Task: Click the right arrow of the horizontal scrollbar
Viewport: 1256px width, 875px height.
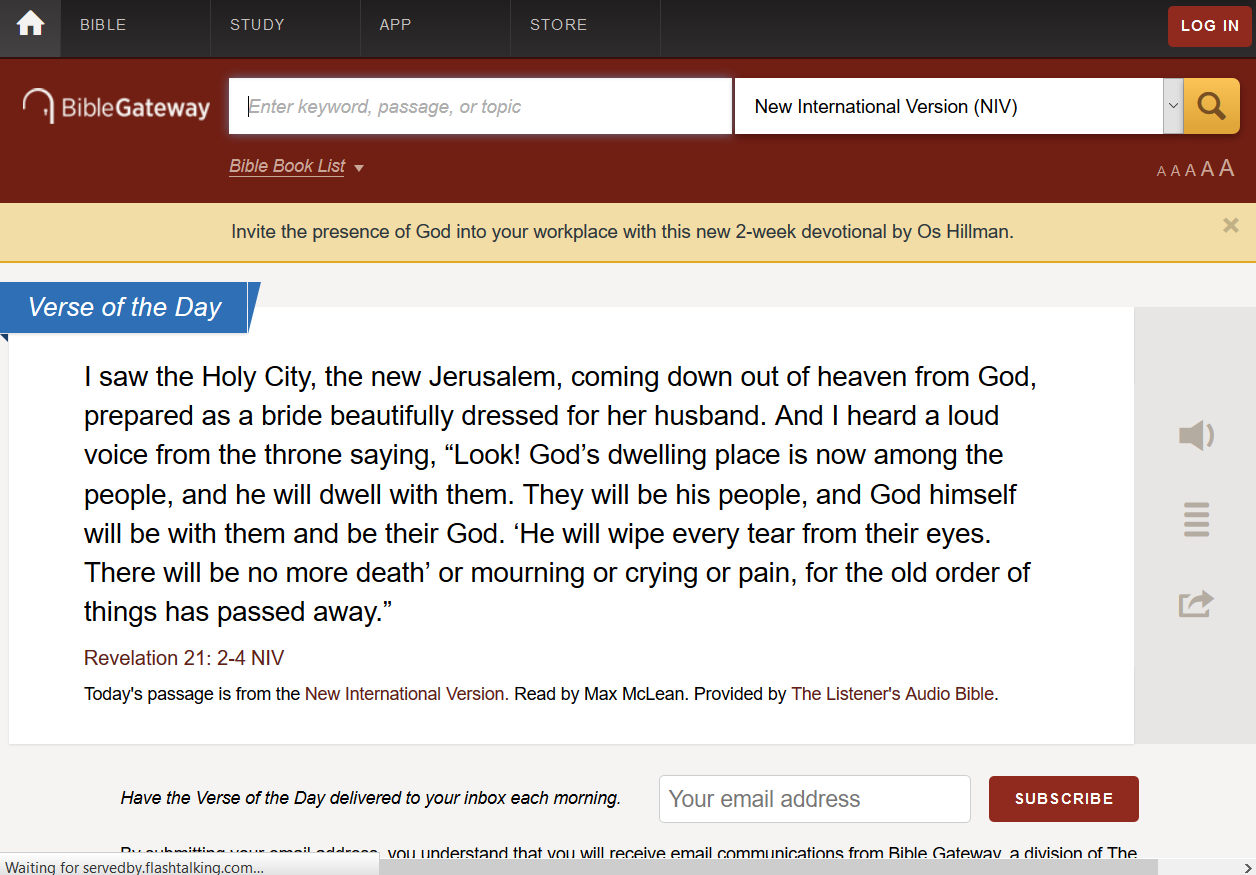Action: [1247, 866]
